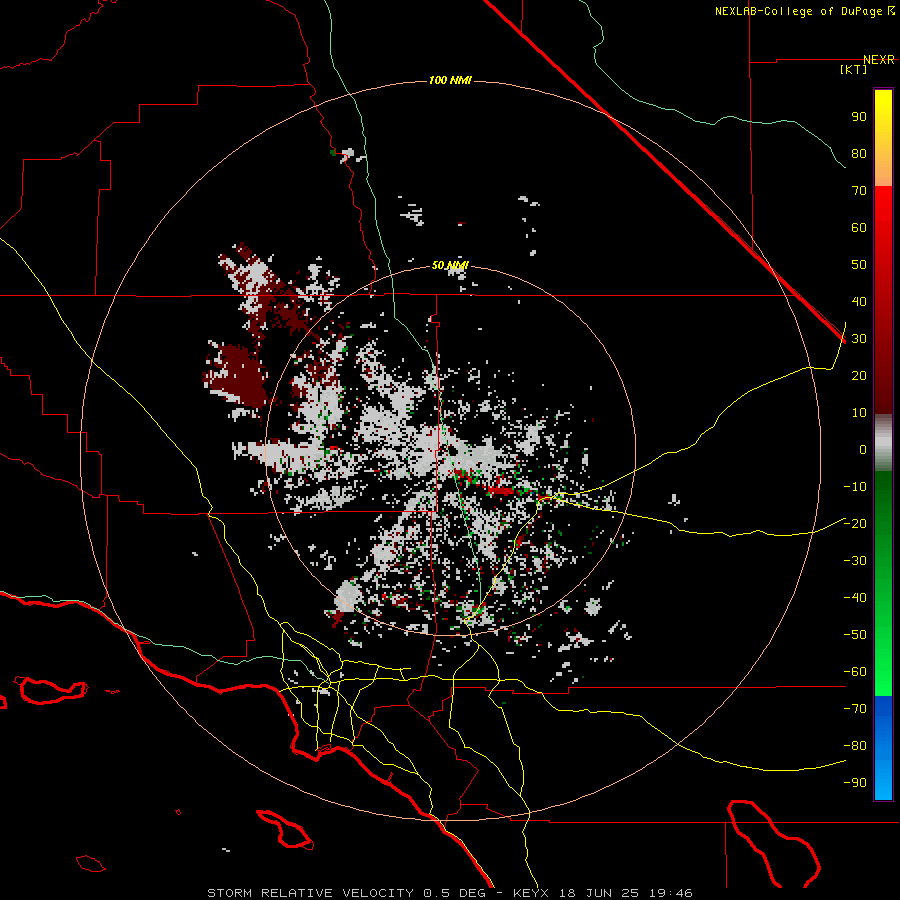Click the 100 NMI range ring label

coord(450,80)
